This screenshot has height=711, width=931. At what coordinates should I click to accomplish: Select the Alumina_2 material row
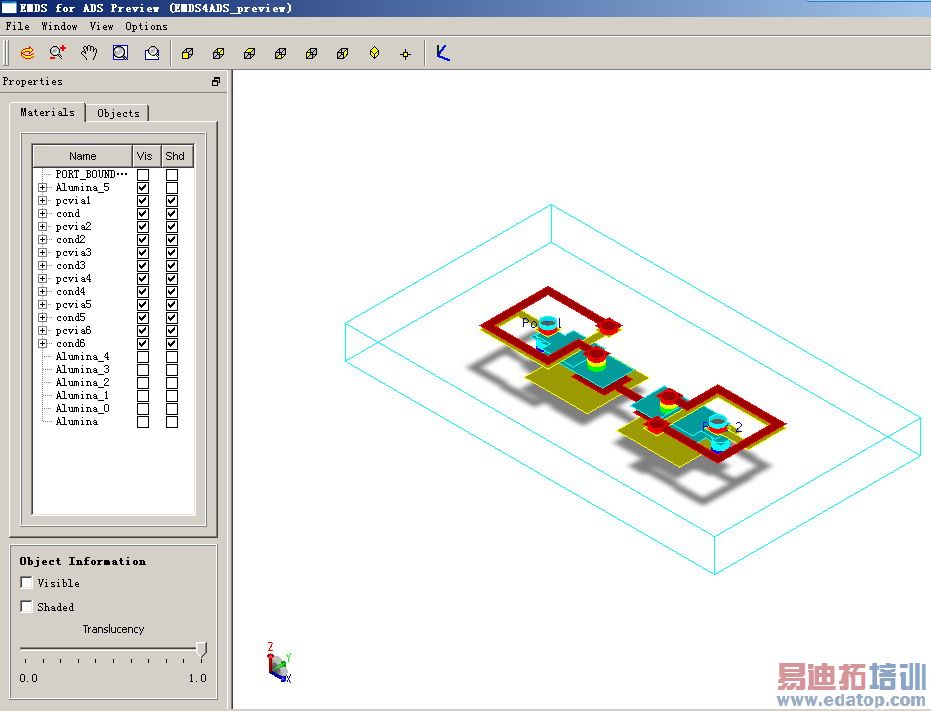tap(83, 383)
